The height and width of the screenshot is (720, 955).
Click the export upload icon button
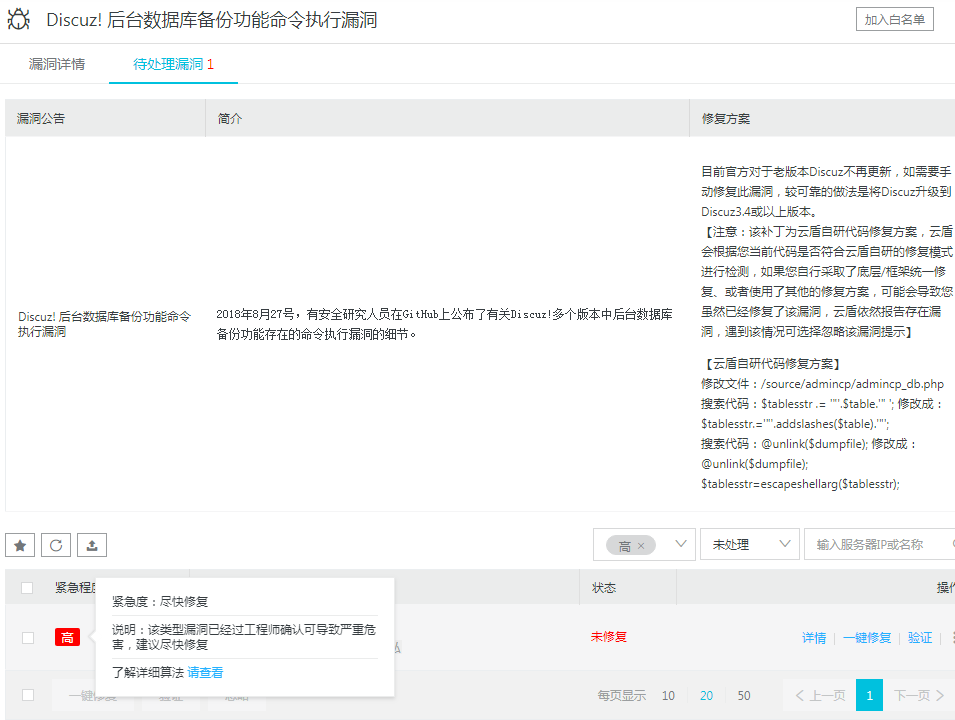click(92, 545)
